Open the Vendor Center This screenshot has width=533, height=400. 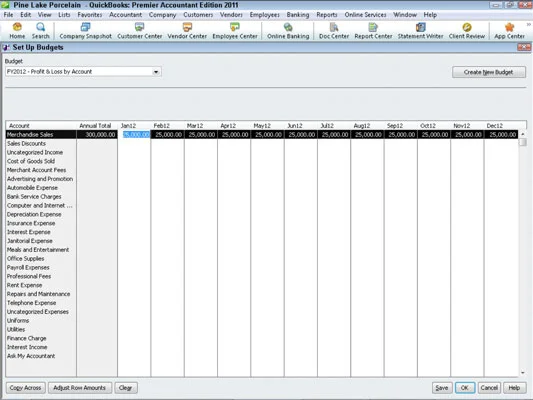[187, 31]
